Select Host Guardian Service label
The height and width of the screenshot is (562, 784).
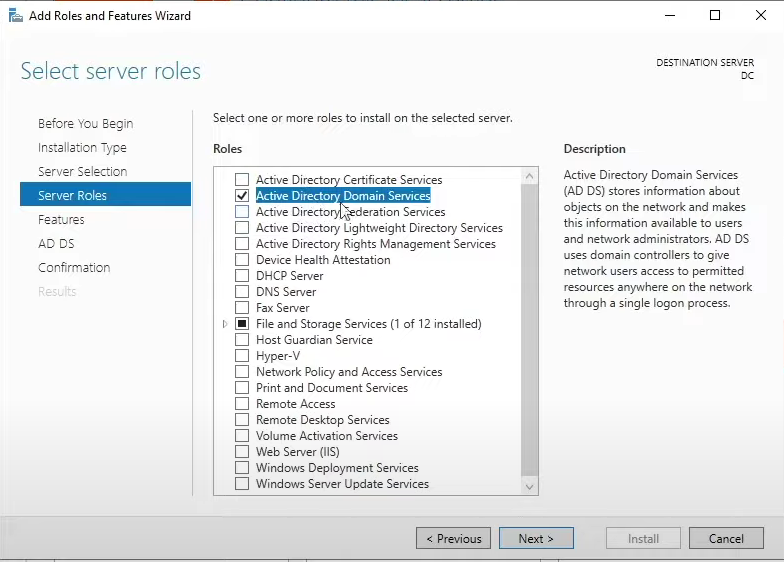pos(314,340)
